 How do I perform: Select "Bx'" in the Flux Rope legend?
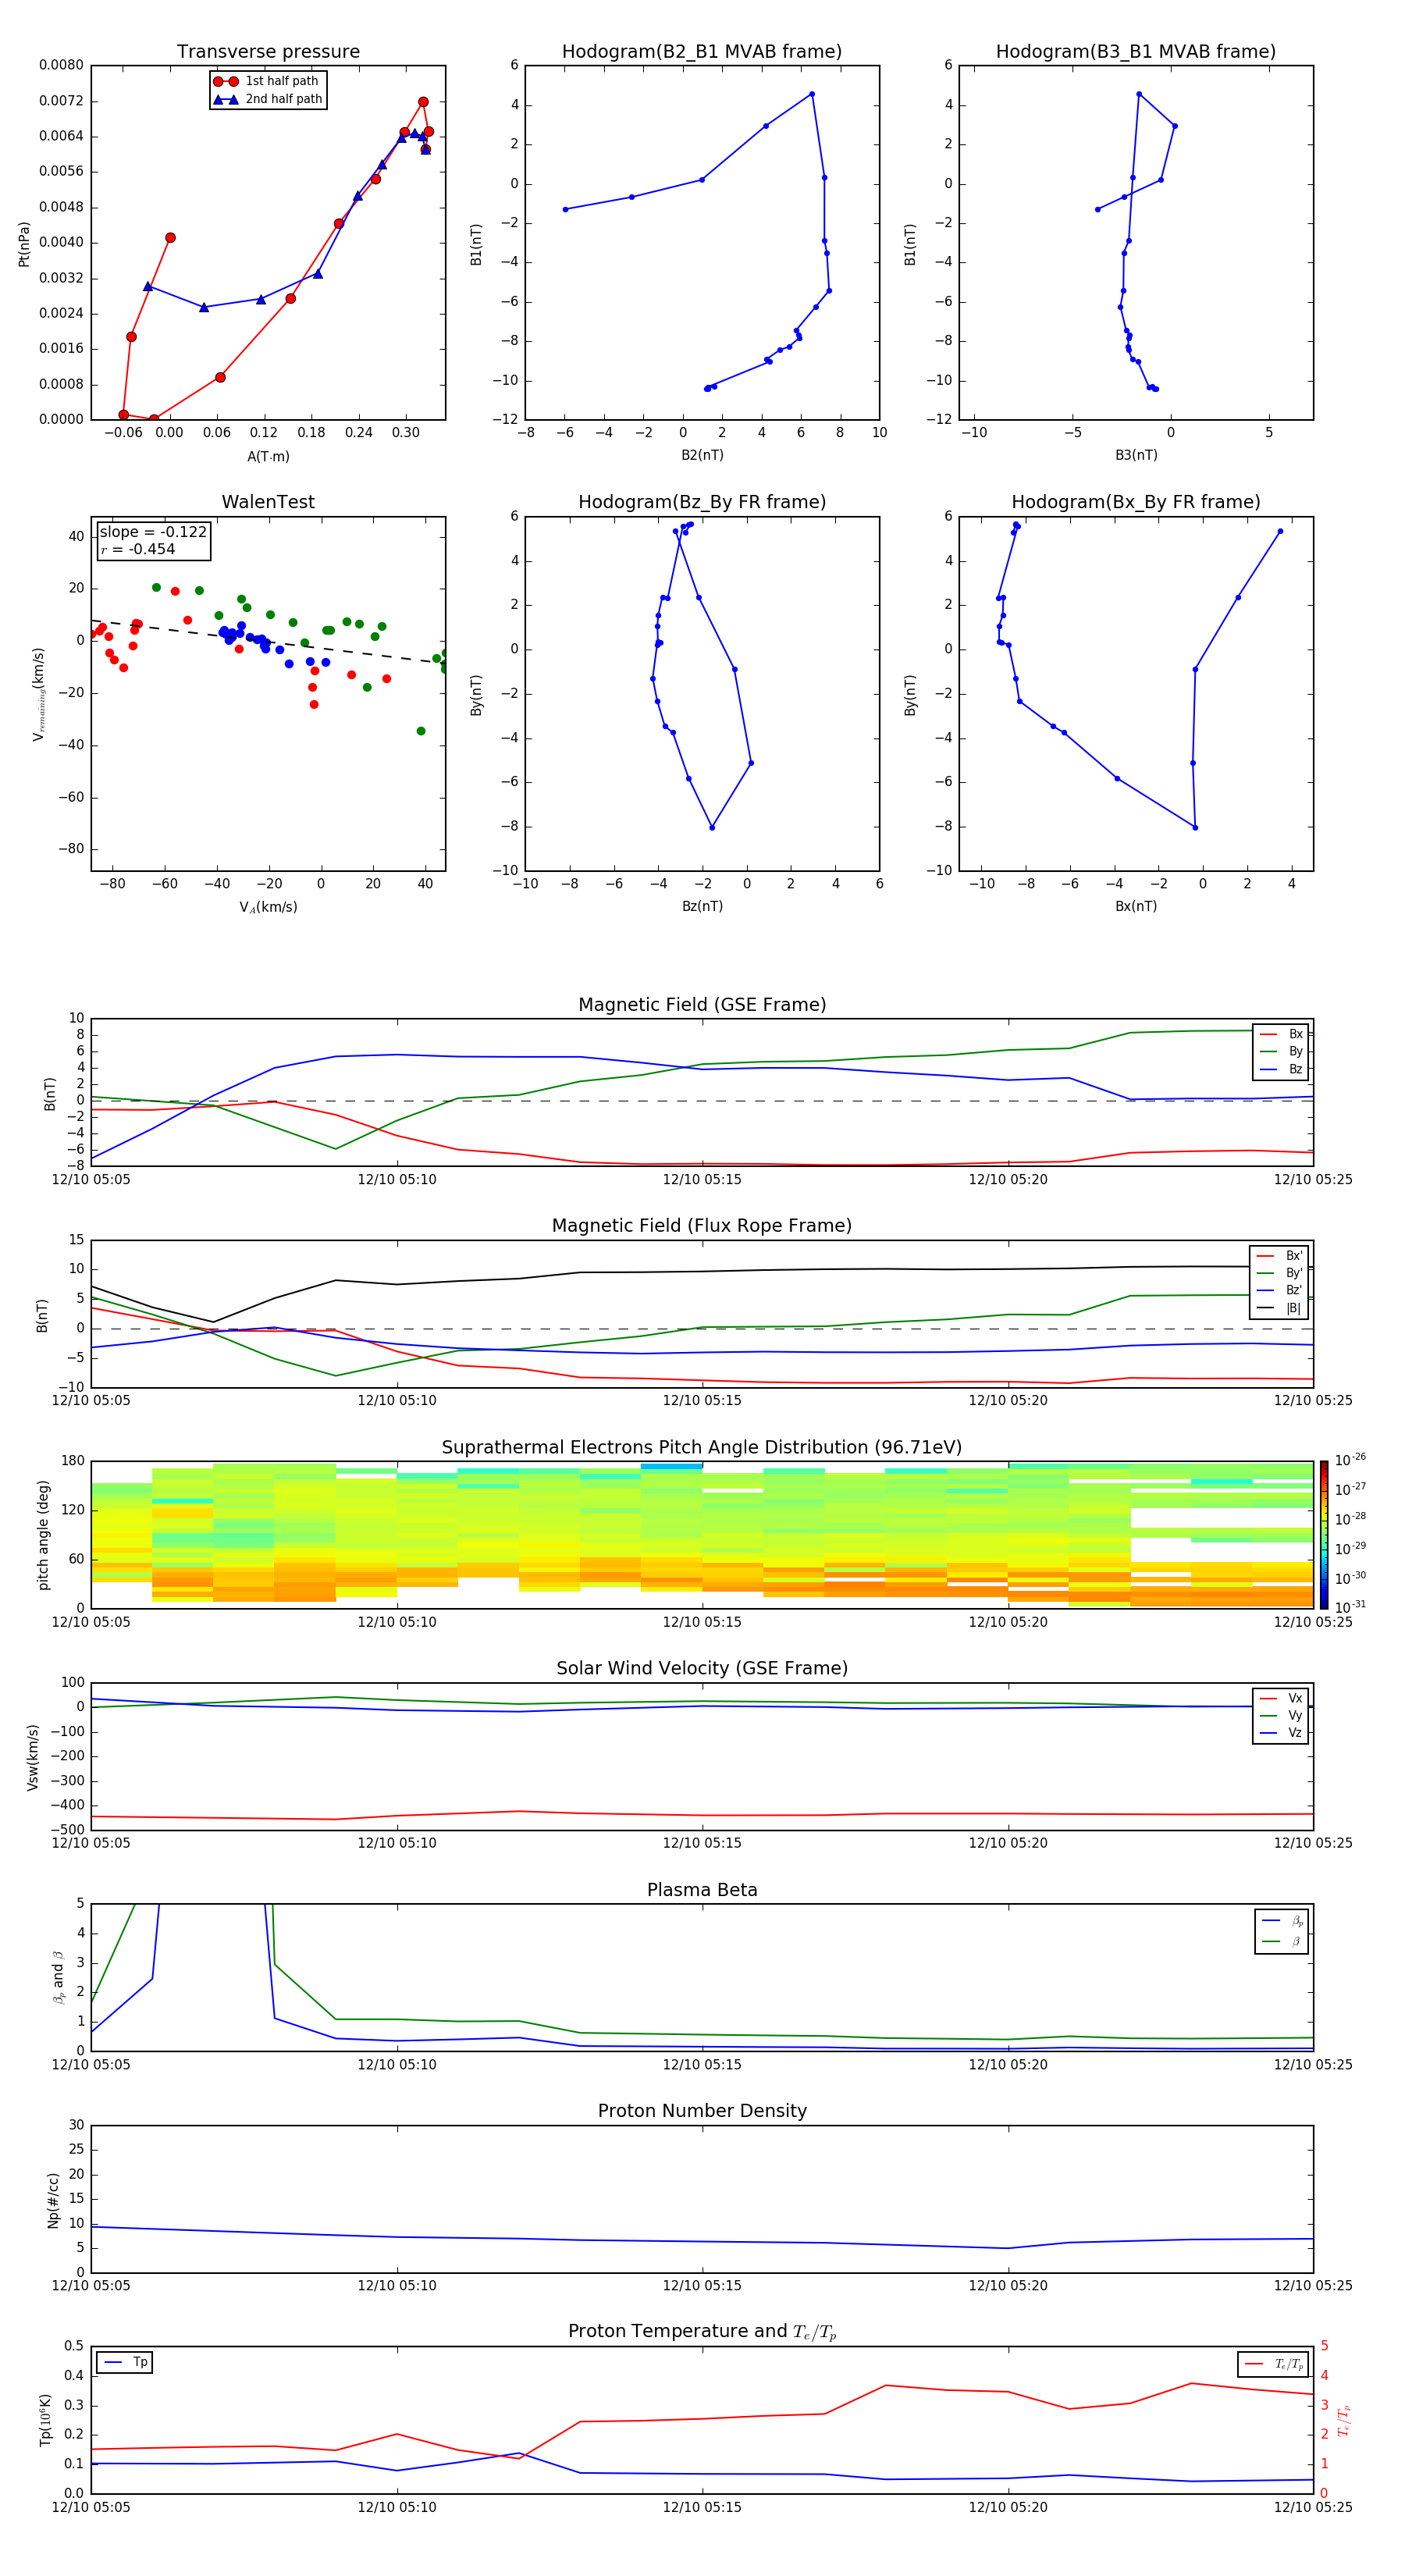[x=1280, y=1256]
